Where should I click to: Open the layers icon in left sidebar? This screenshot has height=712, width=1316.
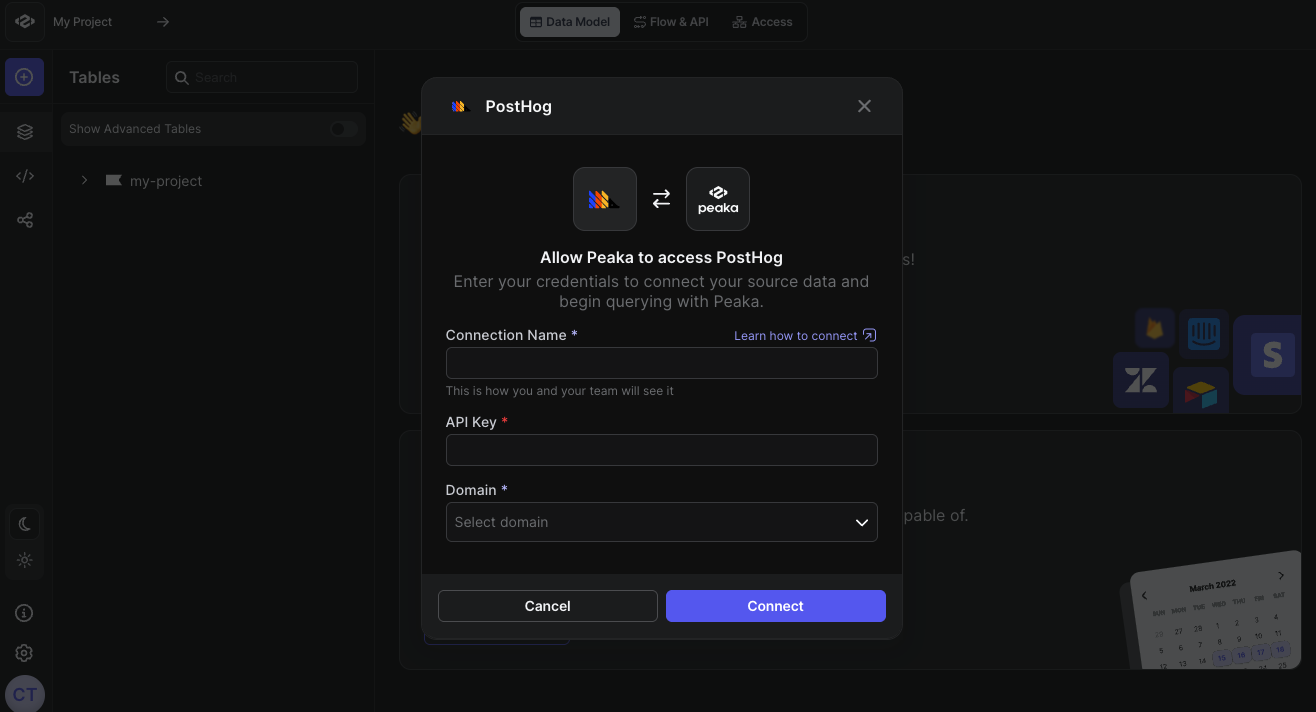(x=25, y=132)
